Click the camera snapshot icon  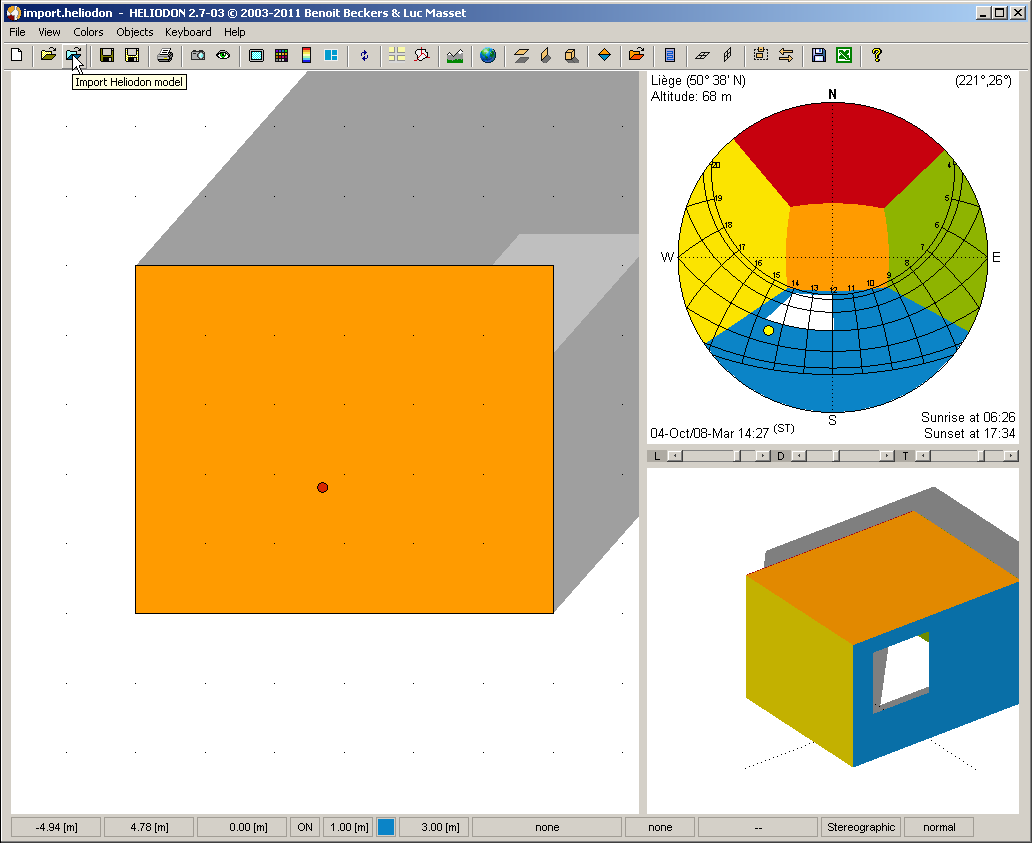coord(197,55)
